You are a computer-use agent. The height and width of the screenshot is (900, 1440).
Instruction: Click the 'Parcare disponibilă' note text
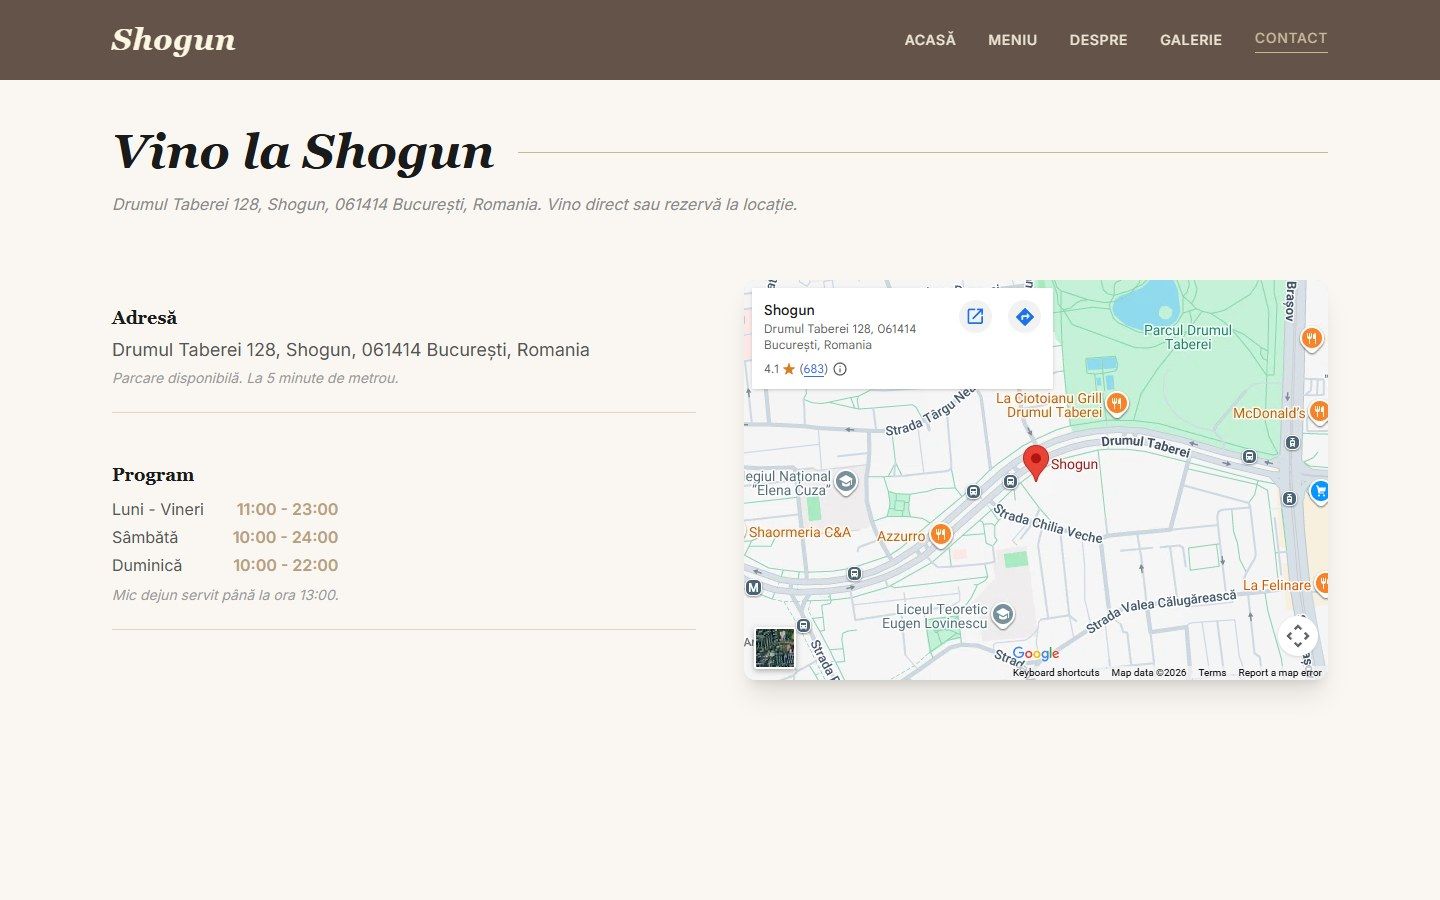[255, 378]
